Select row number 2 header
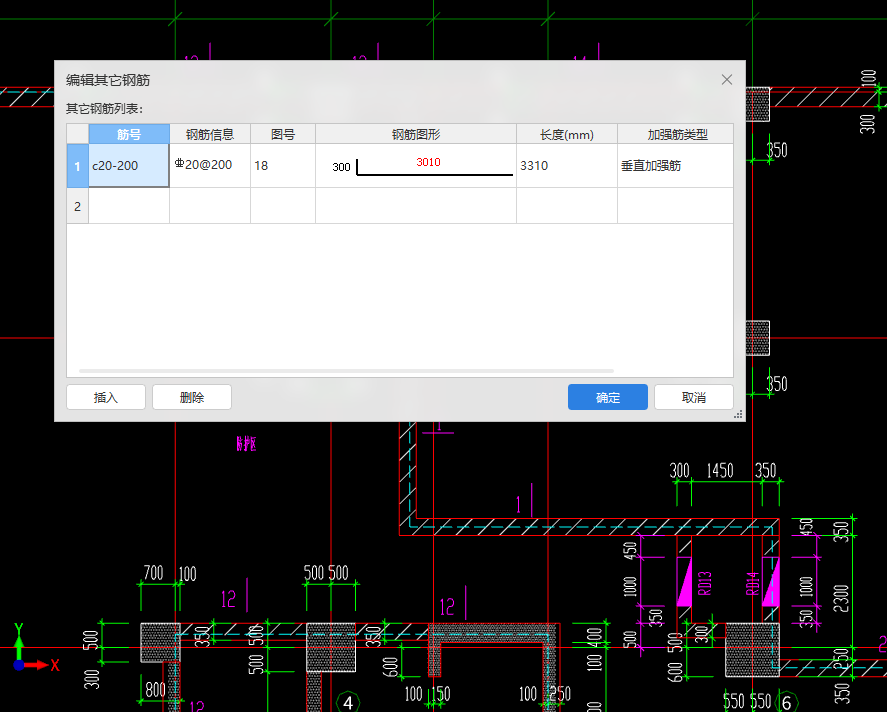The image size is (887, 712). 77,206
